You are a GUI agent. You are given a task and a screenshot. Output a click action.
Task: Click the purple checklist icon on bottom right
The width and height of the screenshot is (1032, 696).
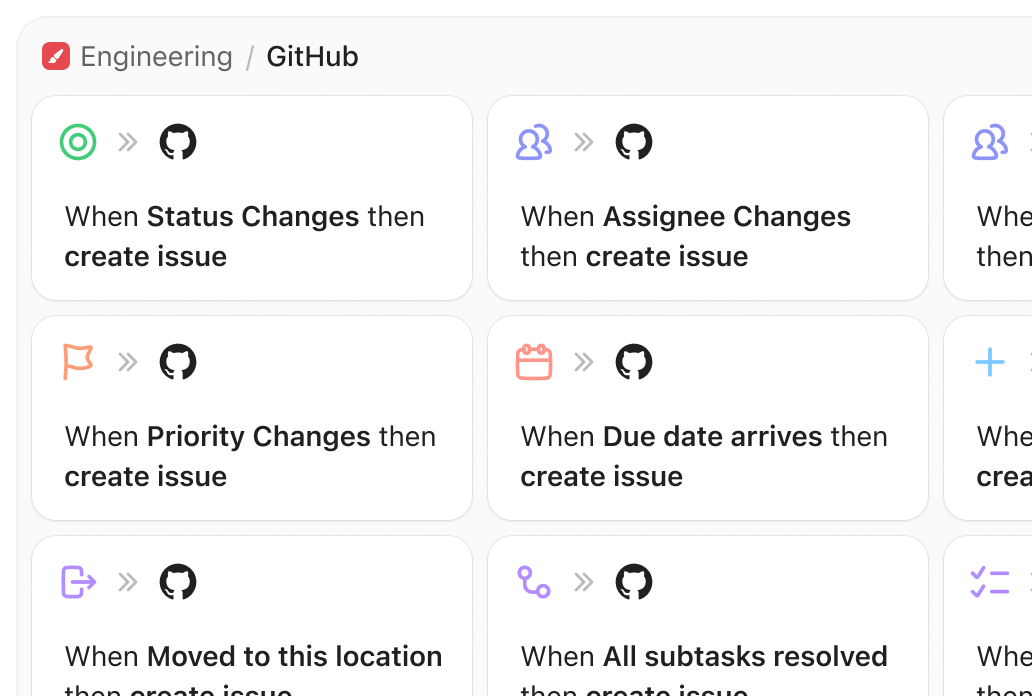pyautogui.click(x=988, y=582)
